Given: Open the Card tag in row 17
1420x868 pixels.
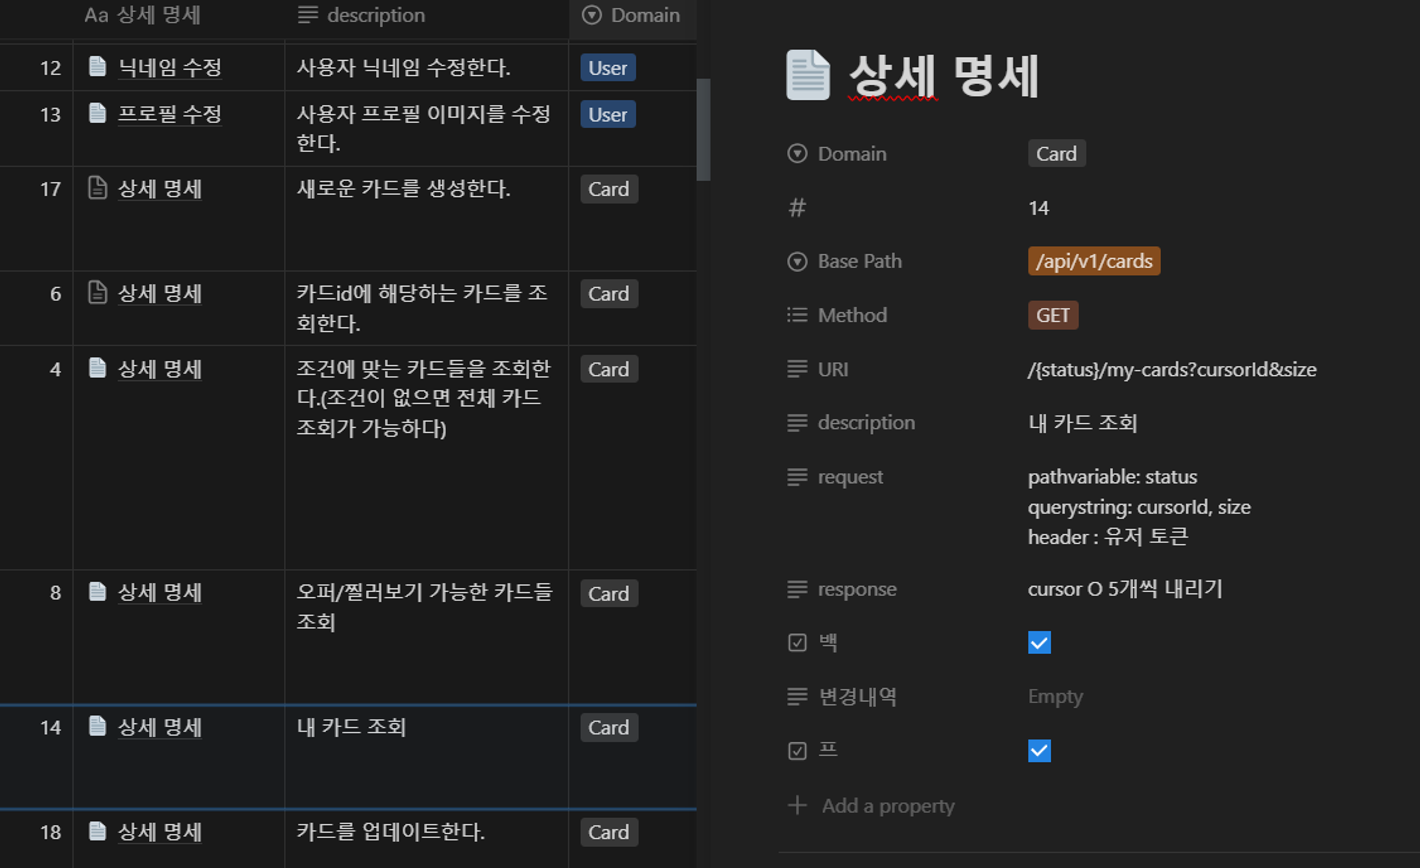Looking at the screenshot, I should click(x=609, y=189).
